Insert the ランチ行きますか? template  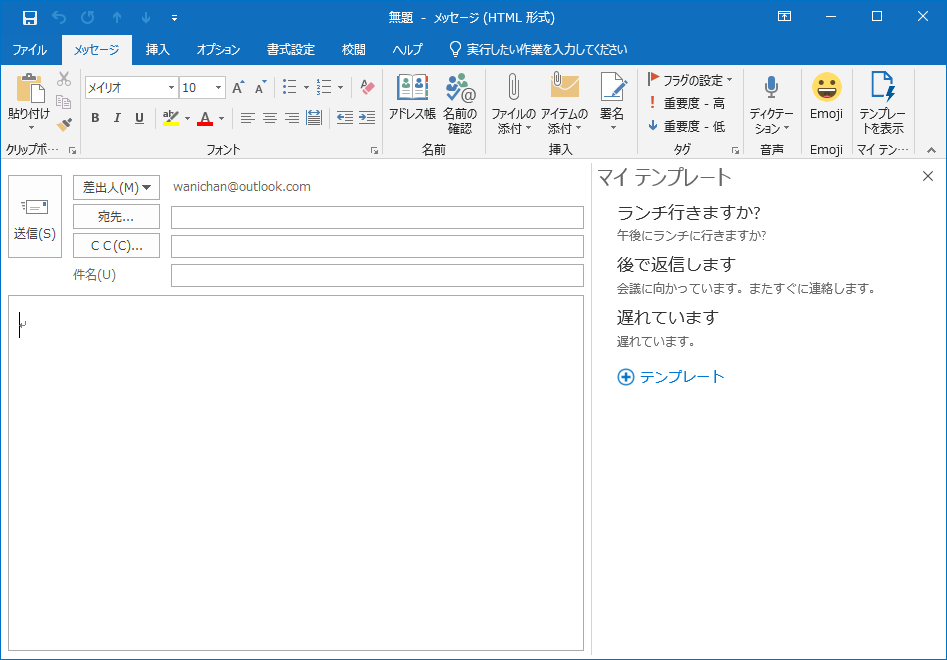(x=689, y=213)
